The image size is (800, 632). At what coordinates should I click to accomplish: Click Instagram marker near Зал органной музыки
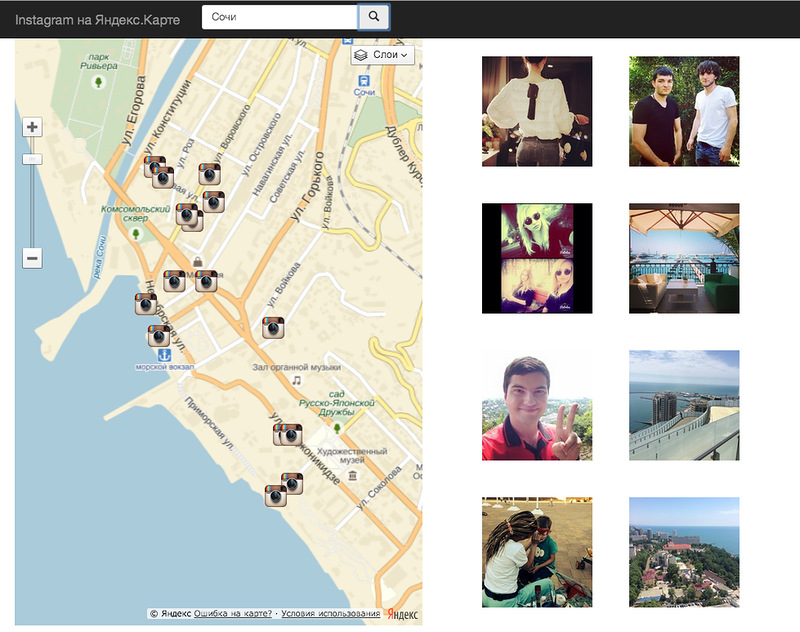click(275, 327)
